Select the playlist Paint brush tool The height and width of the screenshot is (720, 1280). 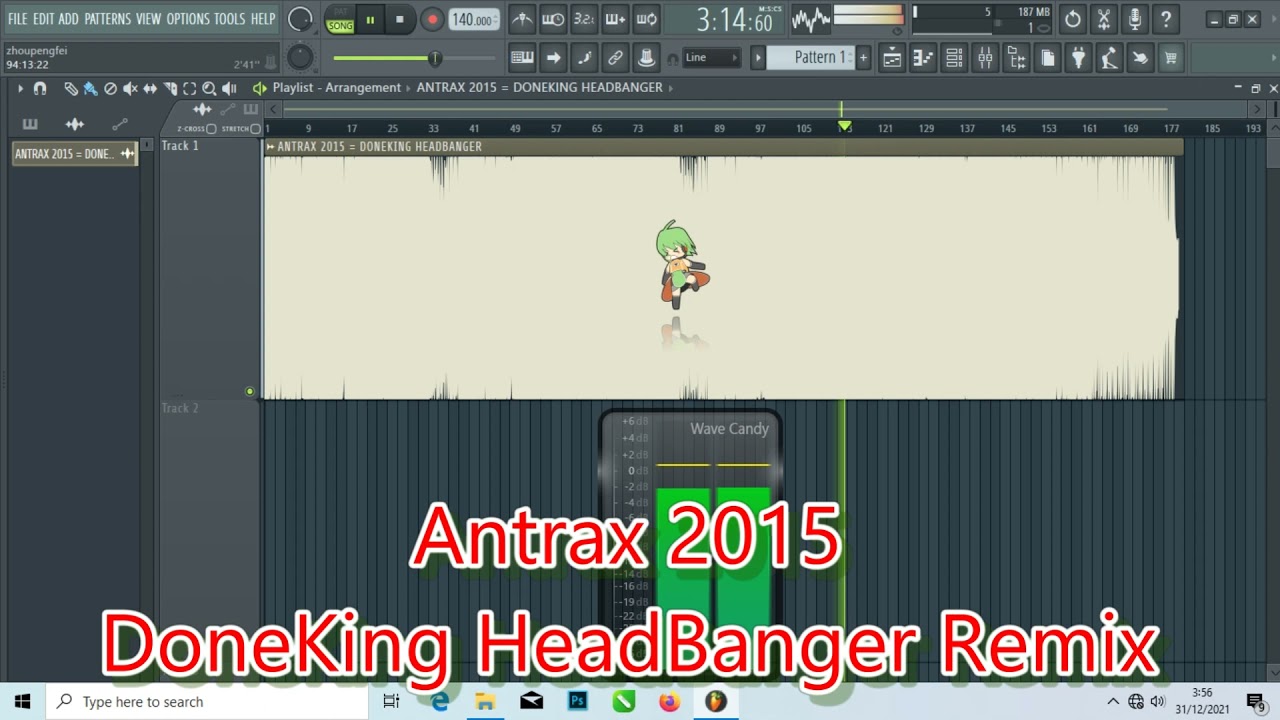pyautogui.click(x=90, y=88)
